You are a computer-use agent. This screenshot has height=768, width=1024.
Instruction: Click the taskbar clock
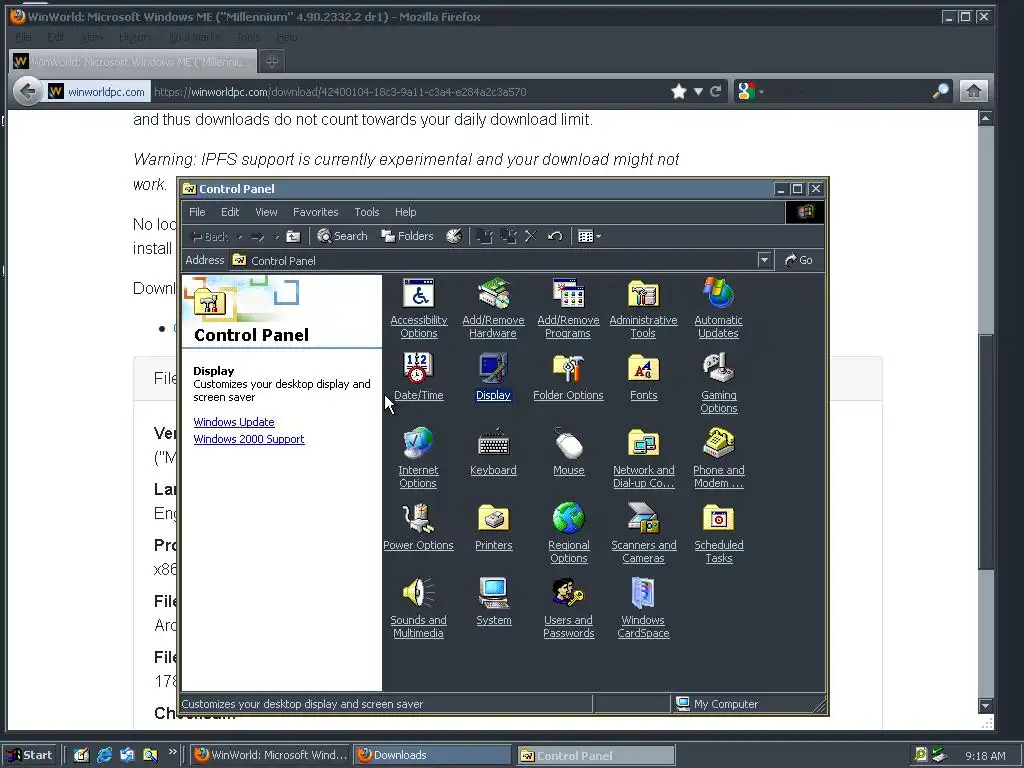pyautogui.click(x=985, y=756)
